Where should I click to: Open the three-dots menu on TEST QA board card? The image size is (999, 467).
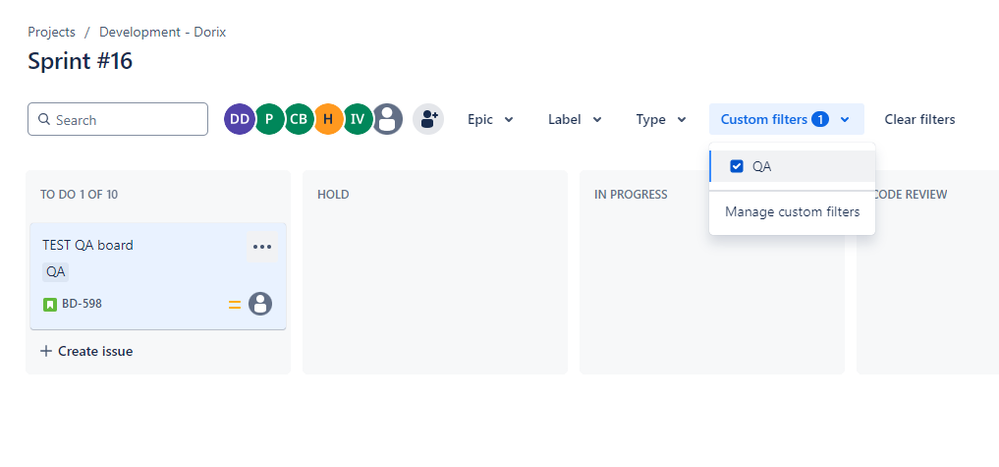262,247
